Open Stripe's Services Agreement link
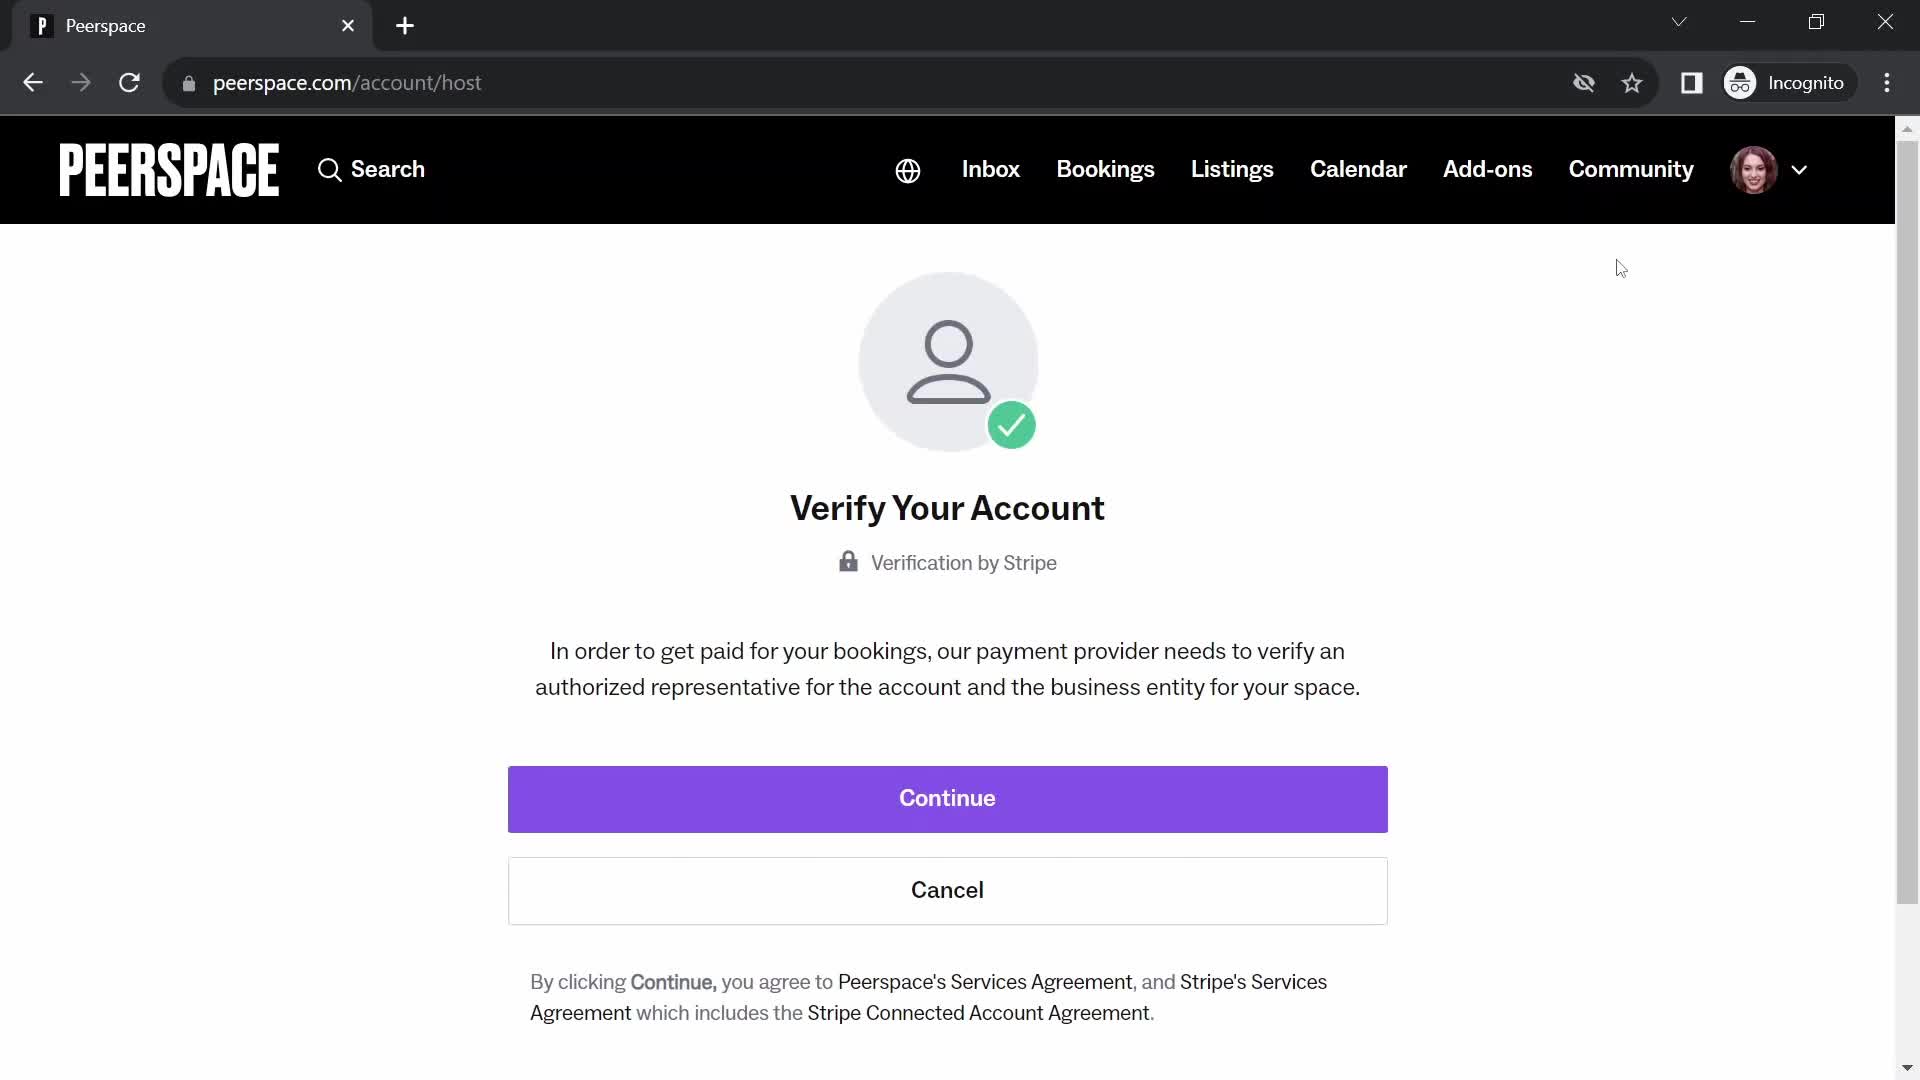 click(x=1253, y=982)
